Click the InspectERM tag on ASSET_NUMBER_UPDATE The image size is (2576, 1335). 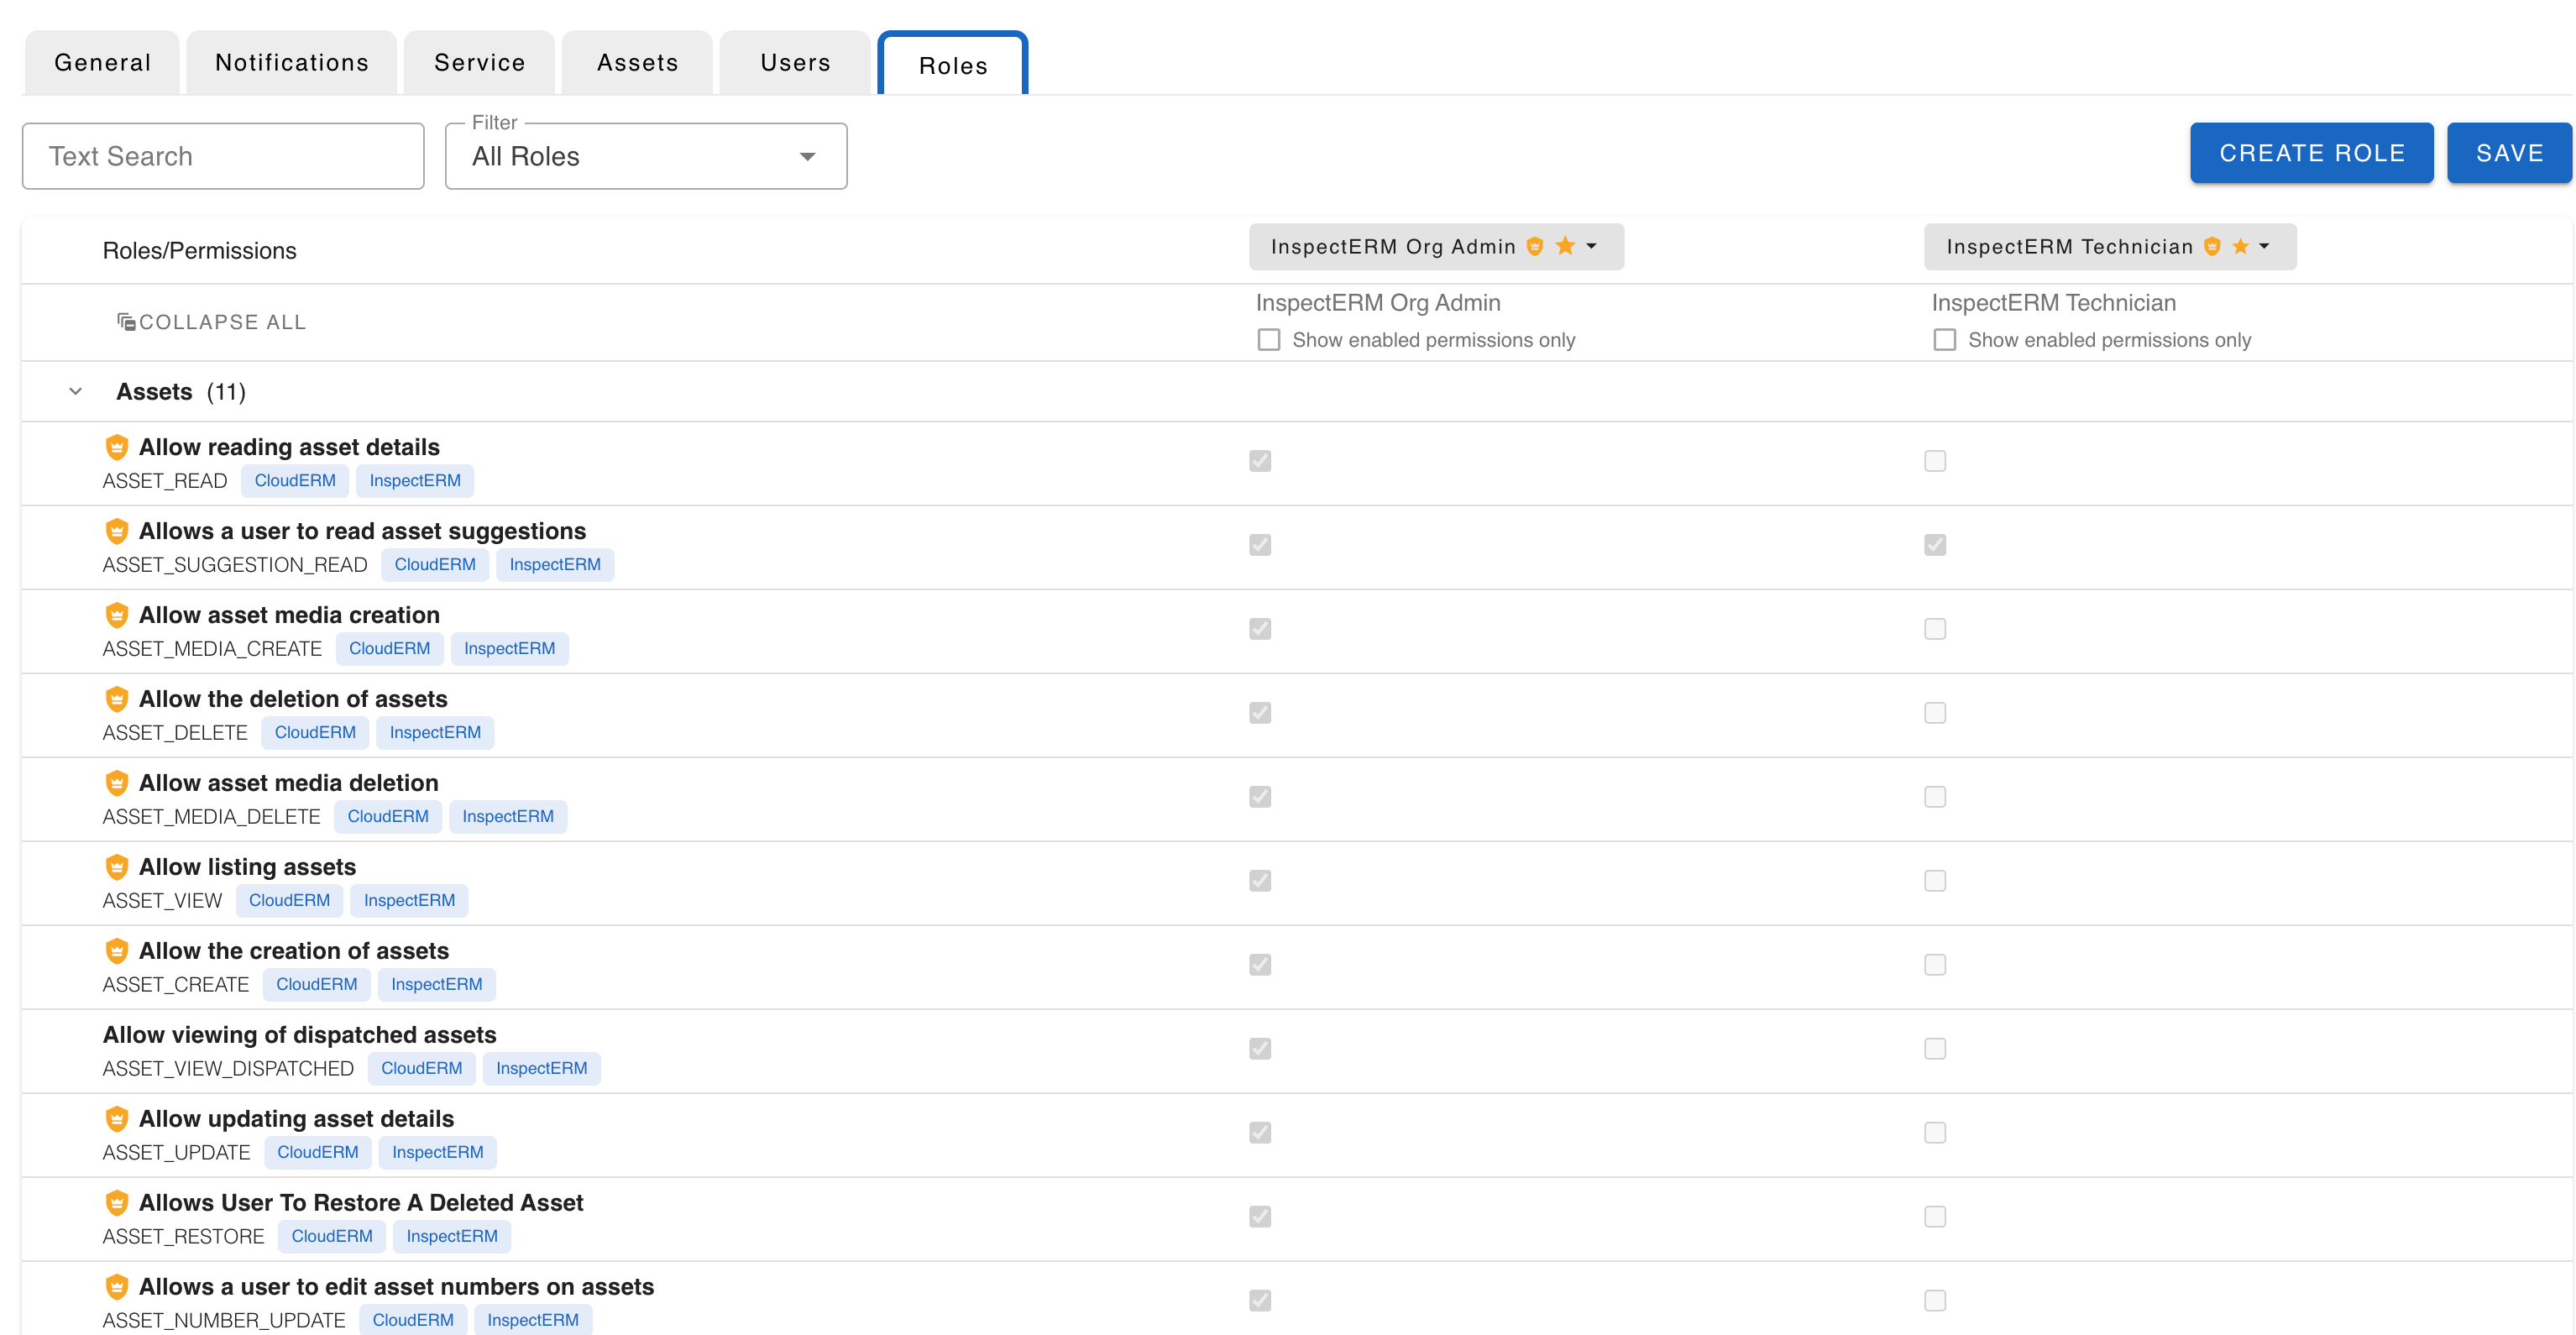point(533,1321)
